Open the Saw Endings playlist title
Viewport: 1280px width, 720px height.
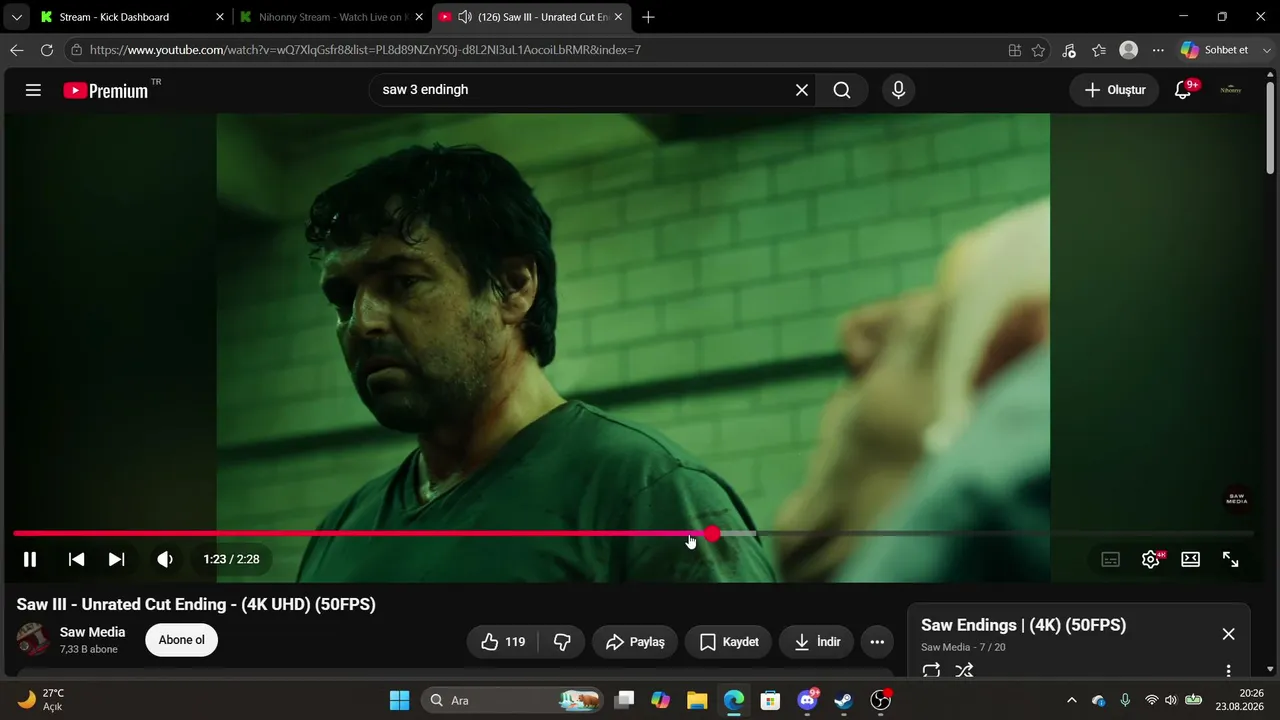[x=1023, y=625]
